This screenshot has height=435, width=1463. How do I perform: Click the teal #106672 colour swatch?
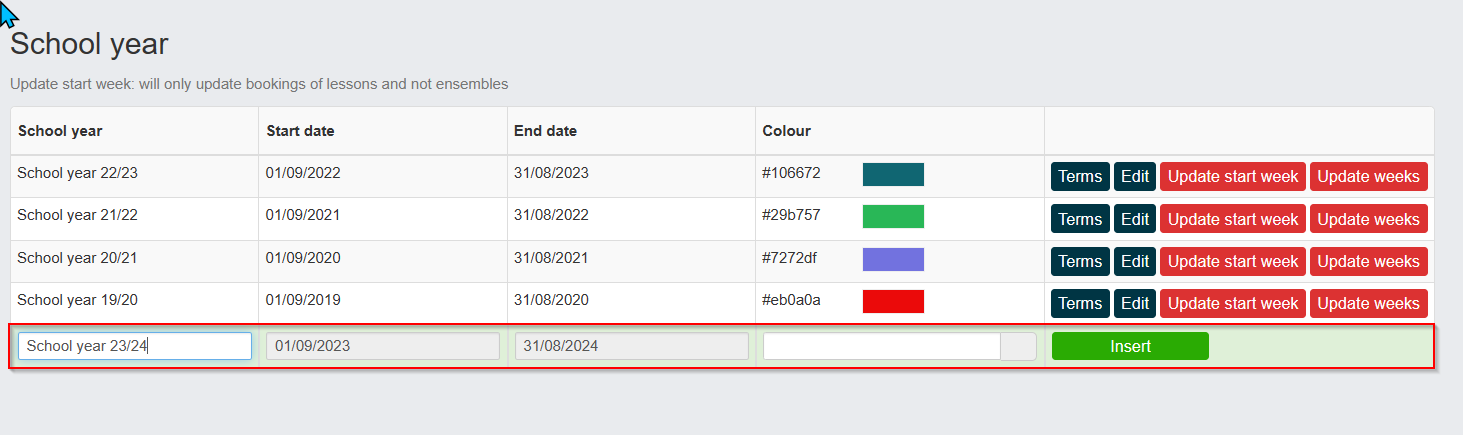click(893, 174)
